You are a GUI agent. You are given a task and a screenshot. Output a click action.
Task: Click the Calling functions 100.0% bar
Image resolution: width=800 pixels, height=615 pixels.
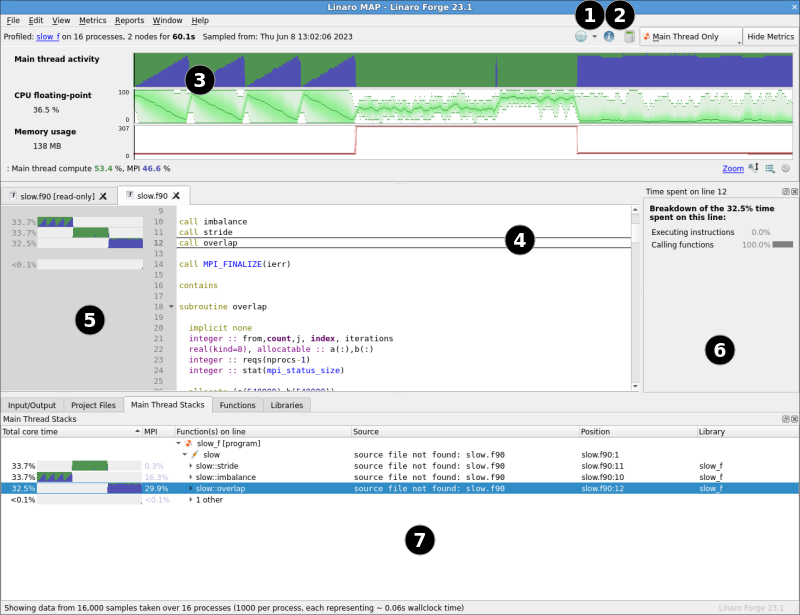tap(783, 245)
